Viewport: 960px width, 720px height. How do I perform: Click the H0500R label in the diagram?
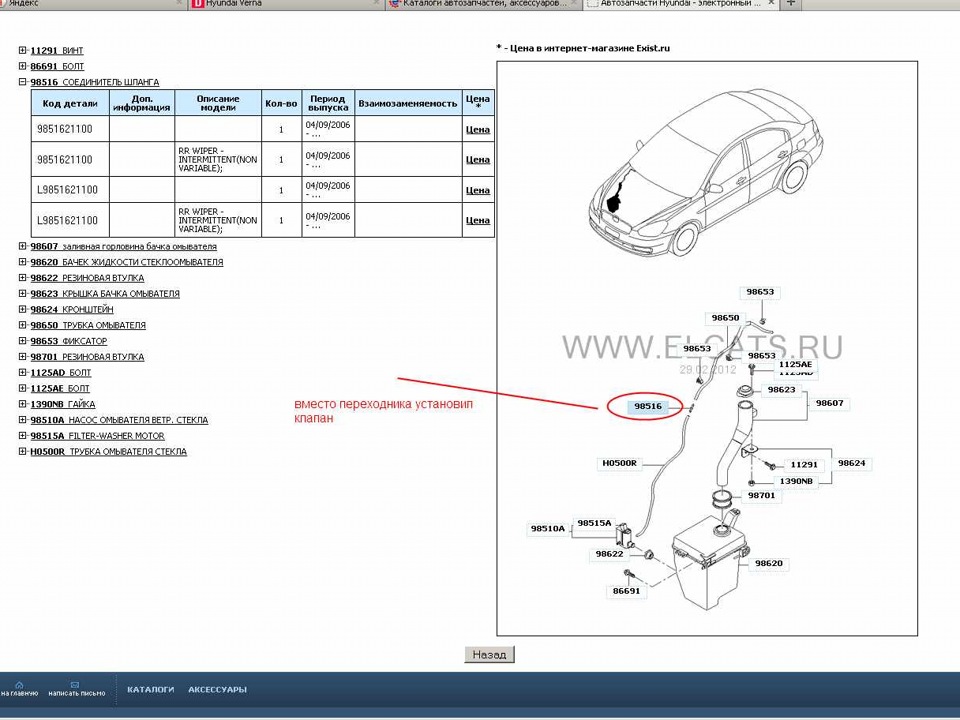[618, 463]
